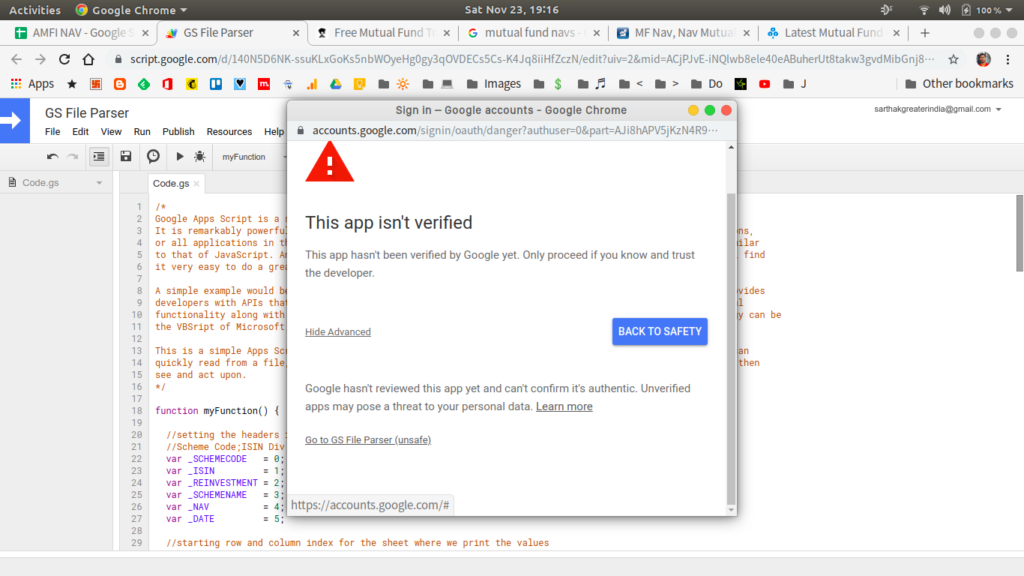Open the Google Drive bookmark icon
This screenshot has height=576, width=1024.
click(336, 84)
